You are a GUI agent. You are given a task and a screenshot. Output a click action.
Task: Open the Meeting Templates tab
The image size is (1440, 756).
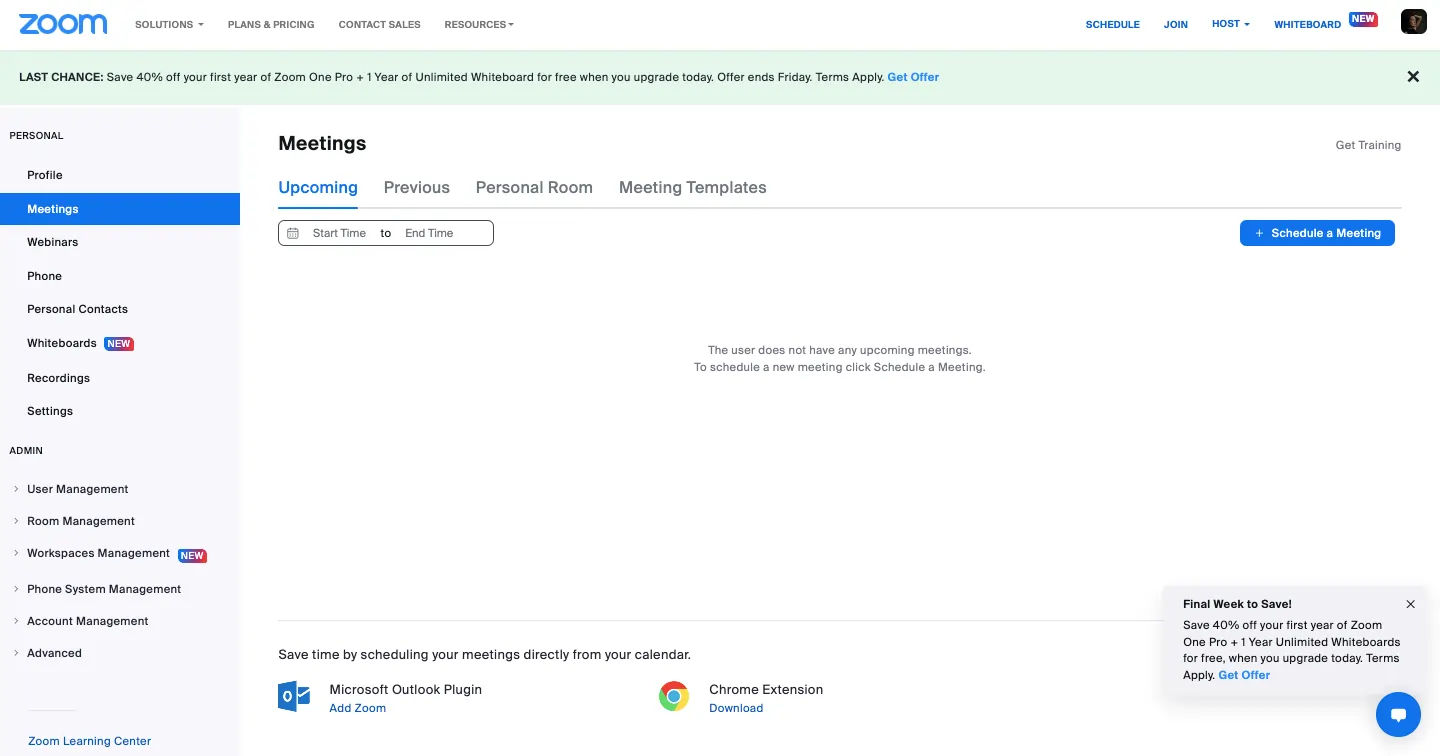pos(692,187)
